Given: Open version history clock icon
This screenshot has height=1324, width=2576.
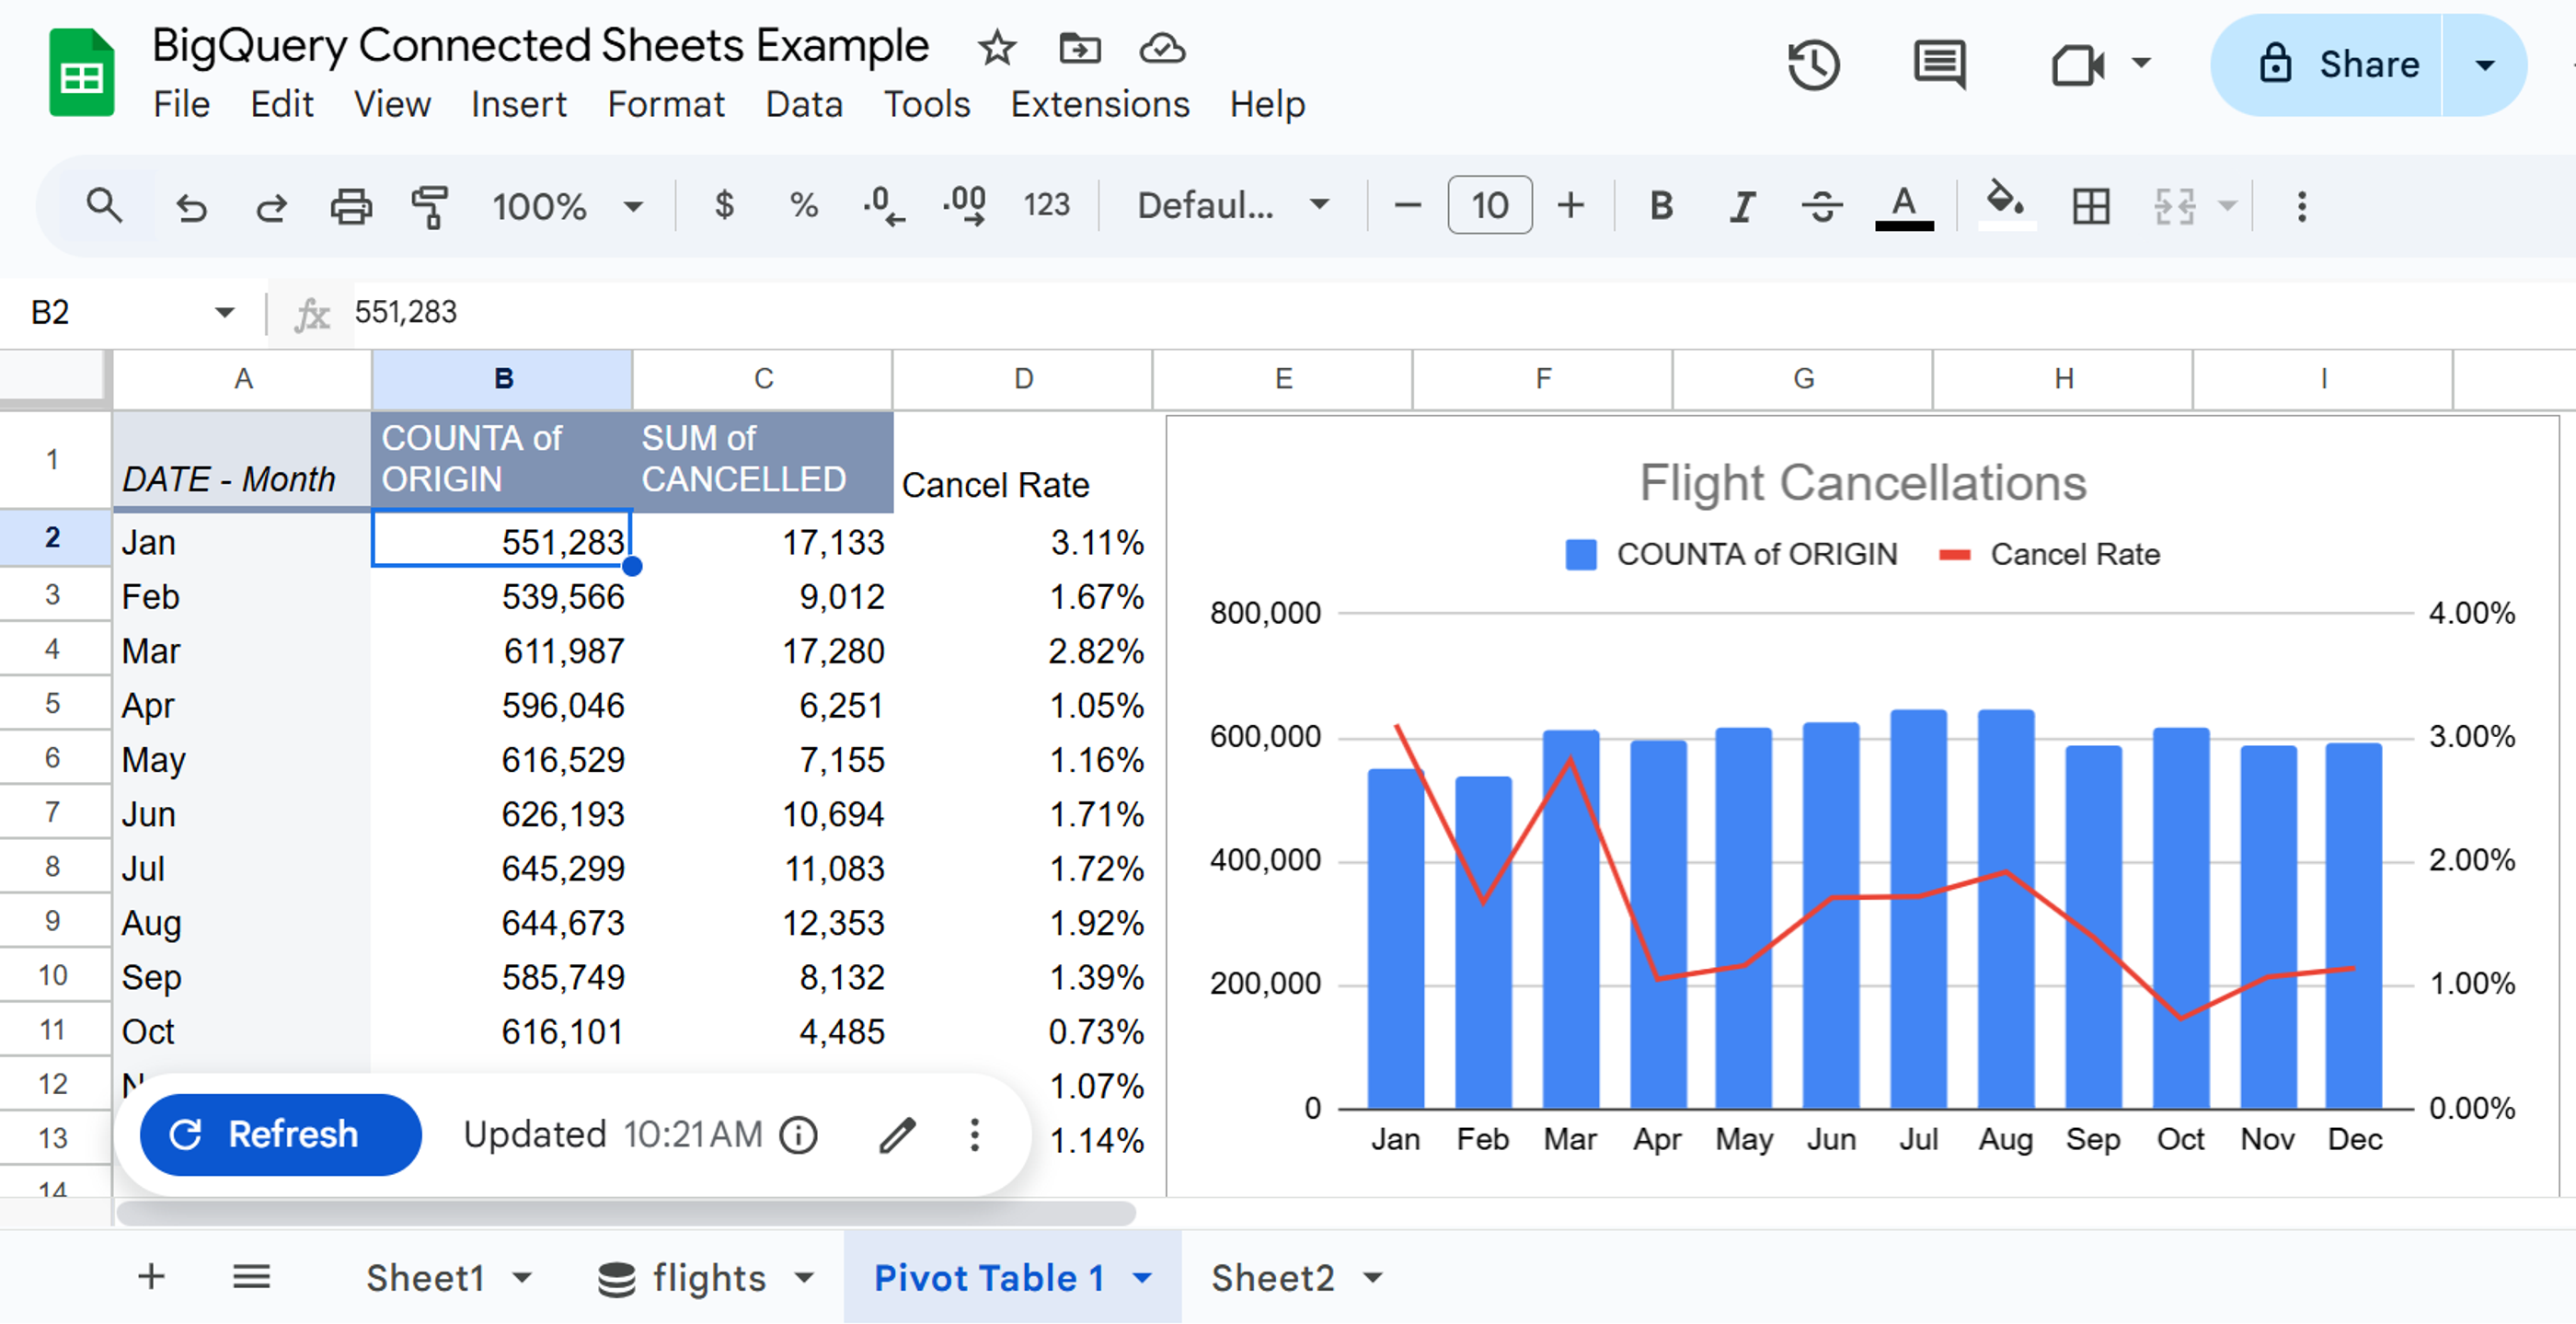Looking at the screenshot, I should point(1813,65).
